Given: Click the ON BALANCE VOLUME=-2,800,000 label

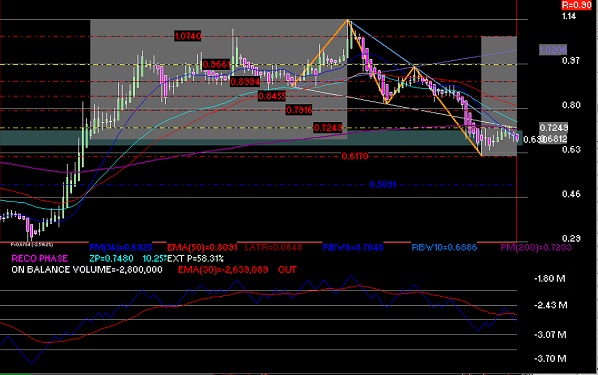Looking at the screenshot, I should (87, 270).
